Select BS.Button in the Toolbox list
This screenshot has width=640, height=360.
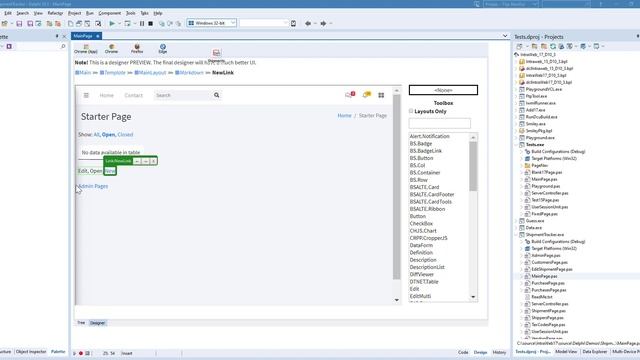(x=422, y=158)
